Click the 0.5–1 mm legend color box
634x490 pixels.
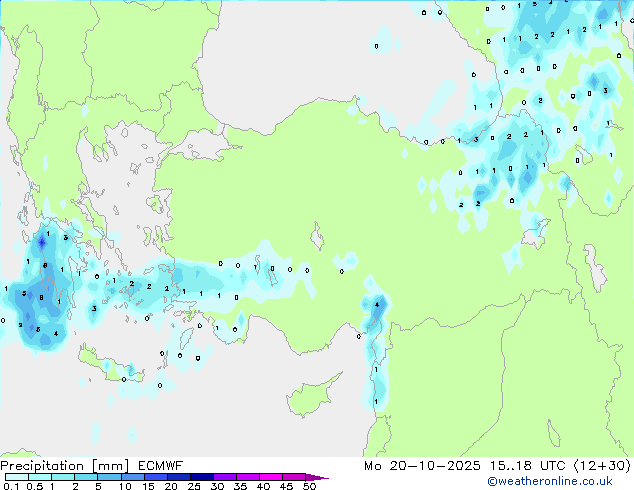40,477
